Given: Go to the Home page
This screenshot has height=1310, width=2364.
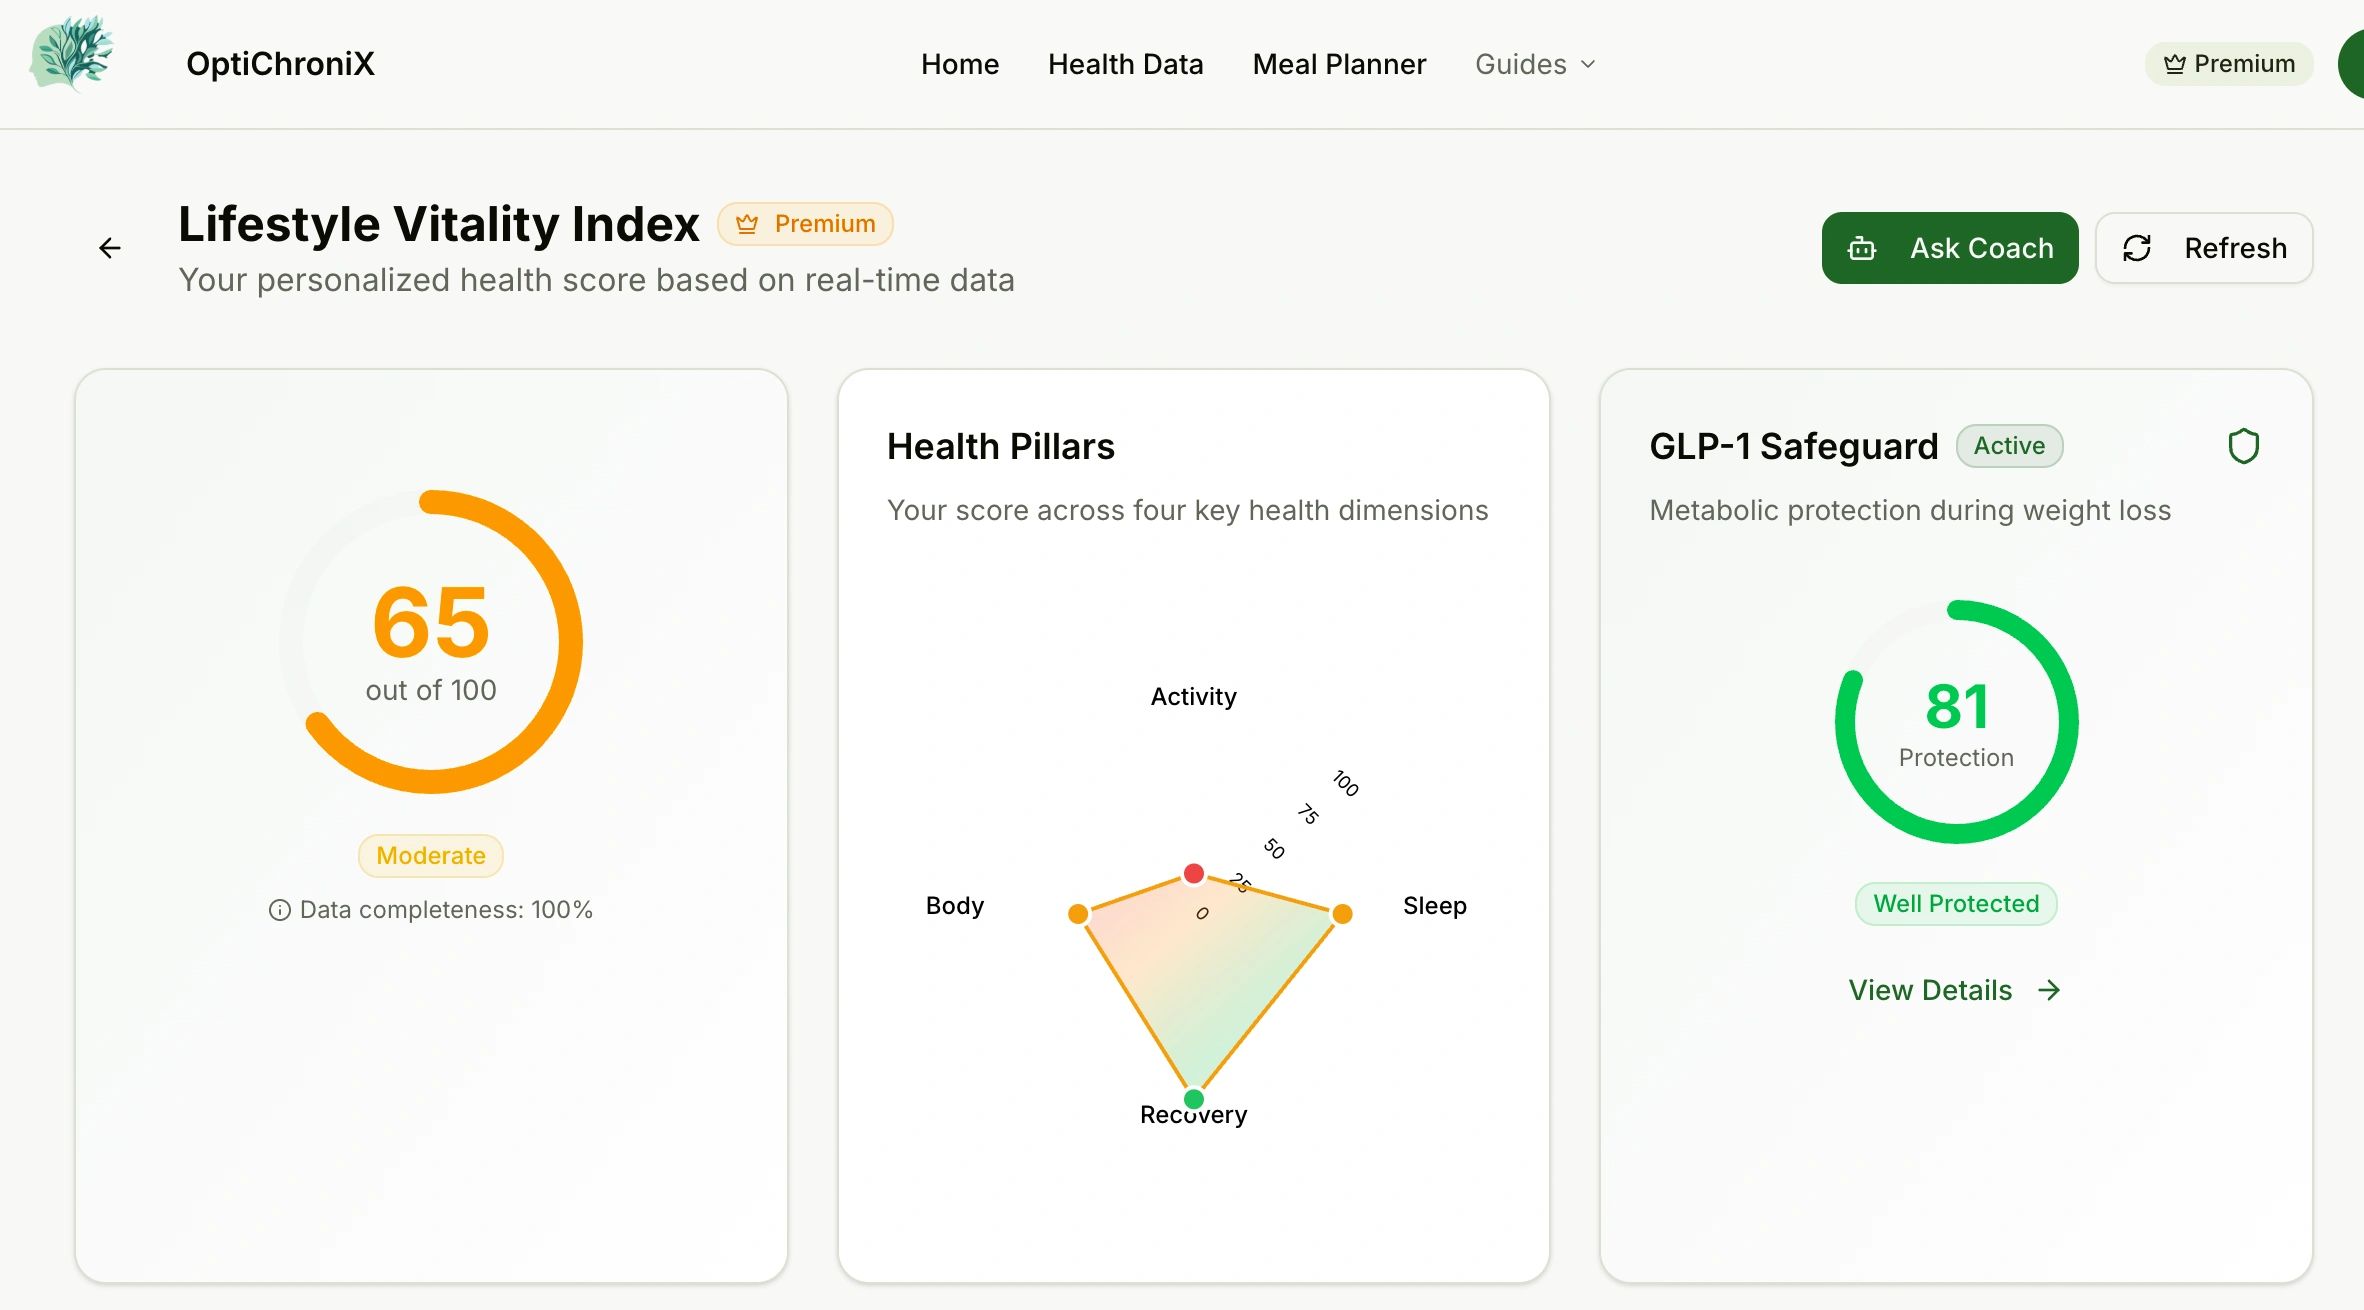Looking at the screenshot, I should coord(959,64).
